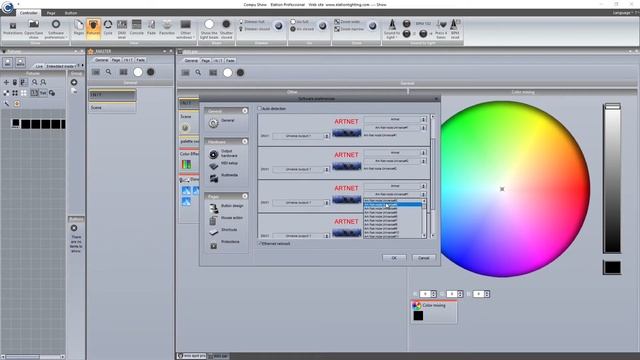This screenshot has height=360, width=640.
Task: Open MIDI setup in preferences sidebar
Action: point(223,164)
